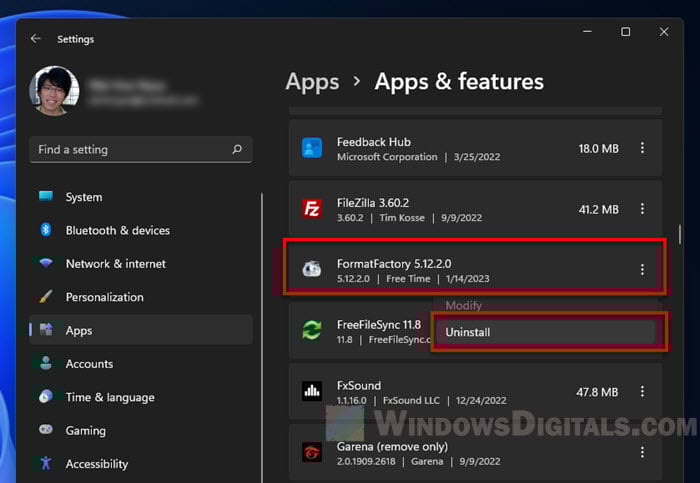Click the FormatFactory 5.12.2.0 app name
Screen dimensions: 700x483
[394, 264]
